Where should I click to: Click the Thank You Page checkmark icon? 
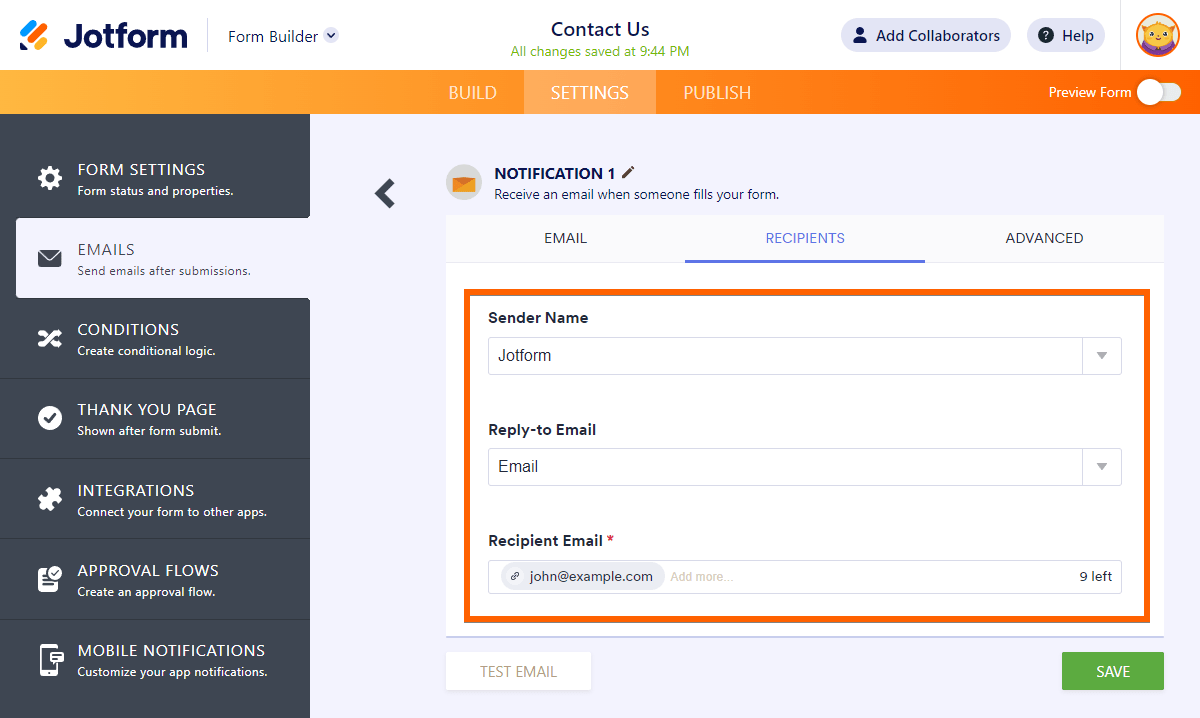pos(50,418)
